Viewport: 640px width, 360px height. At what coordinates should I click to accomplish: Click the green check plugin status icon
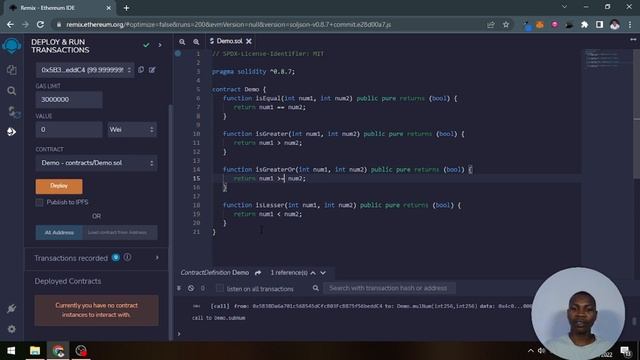146,45
